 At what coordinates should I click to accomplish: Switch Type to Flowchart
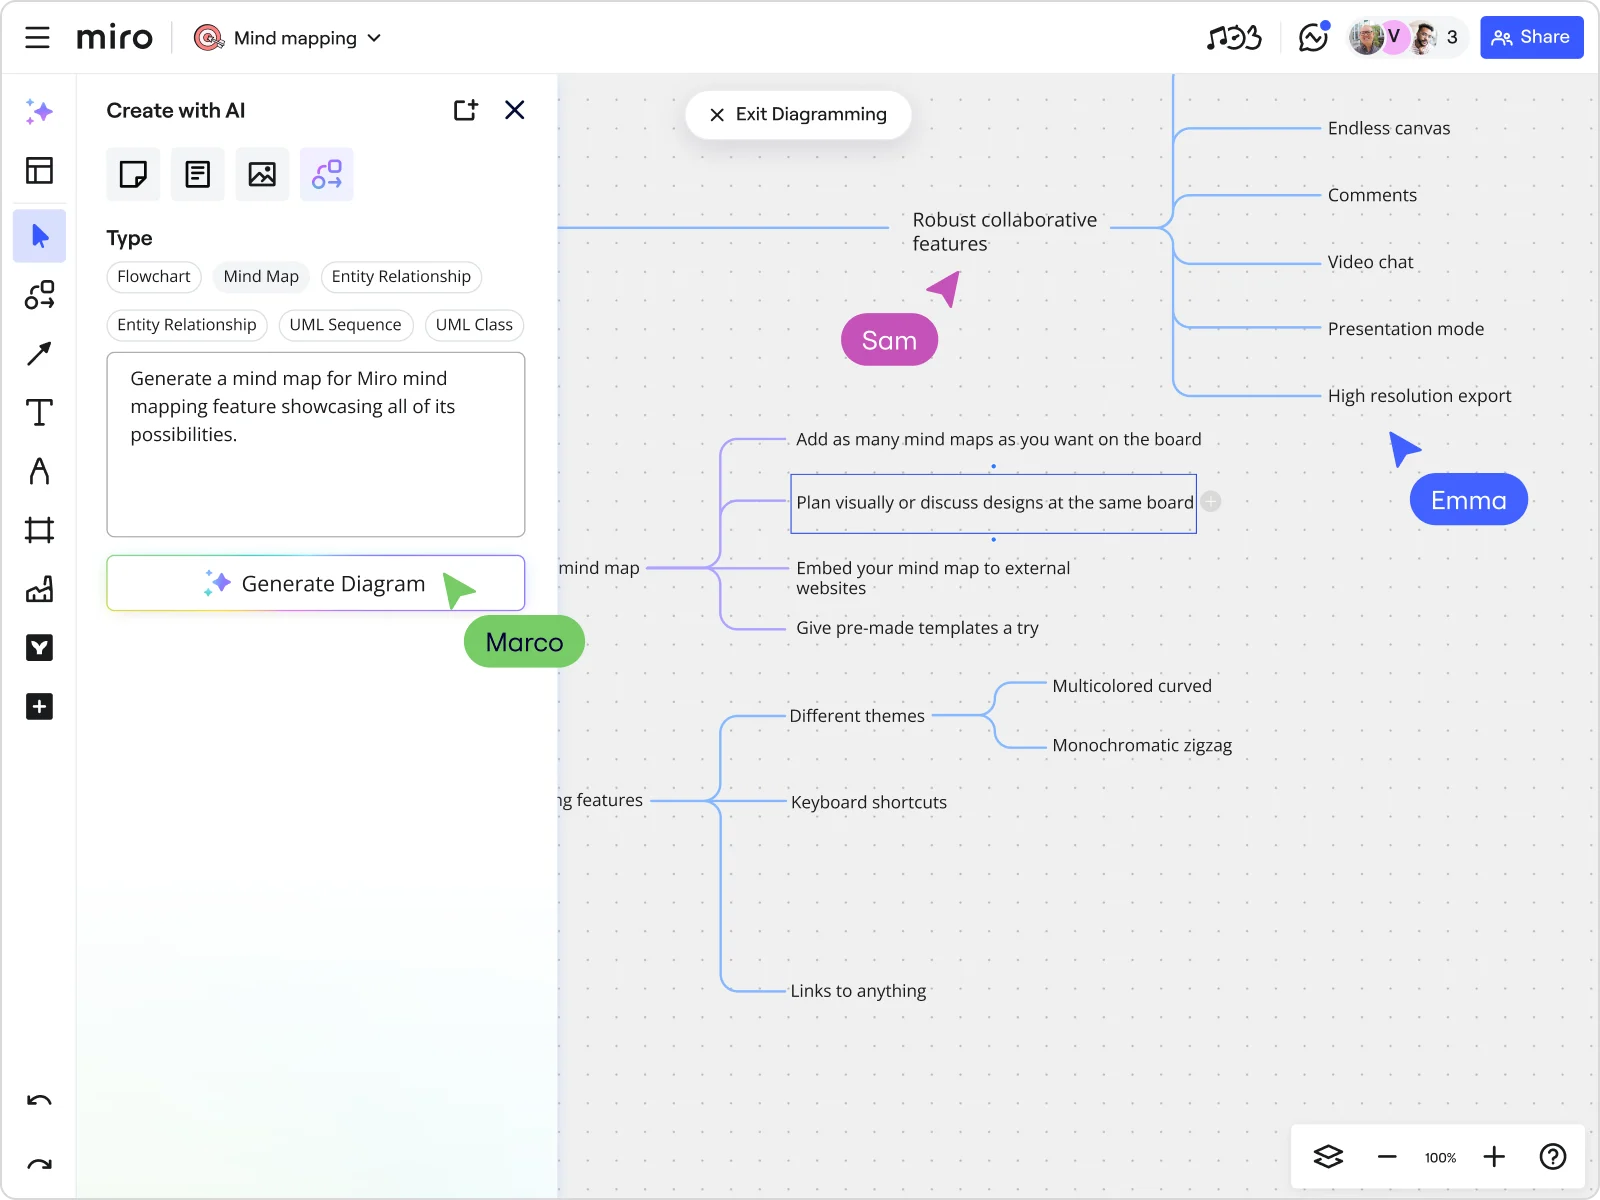point(153,277)
